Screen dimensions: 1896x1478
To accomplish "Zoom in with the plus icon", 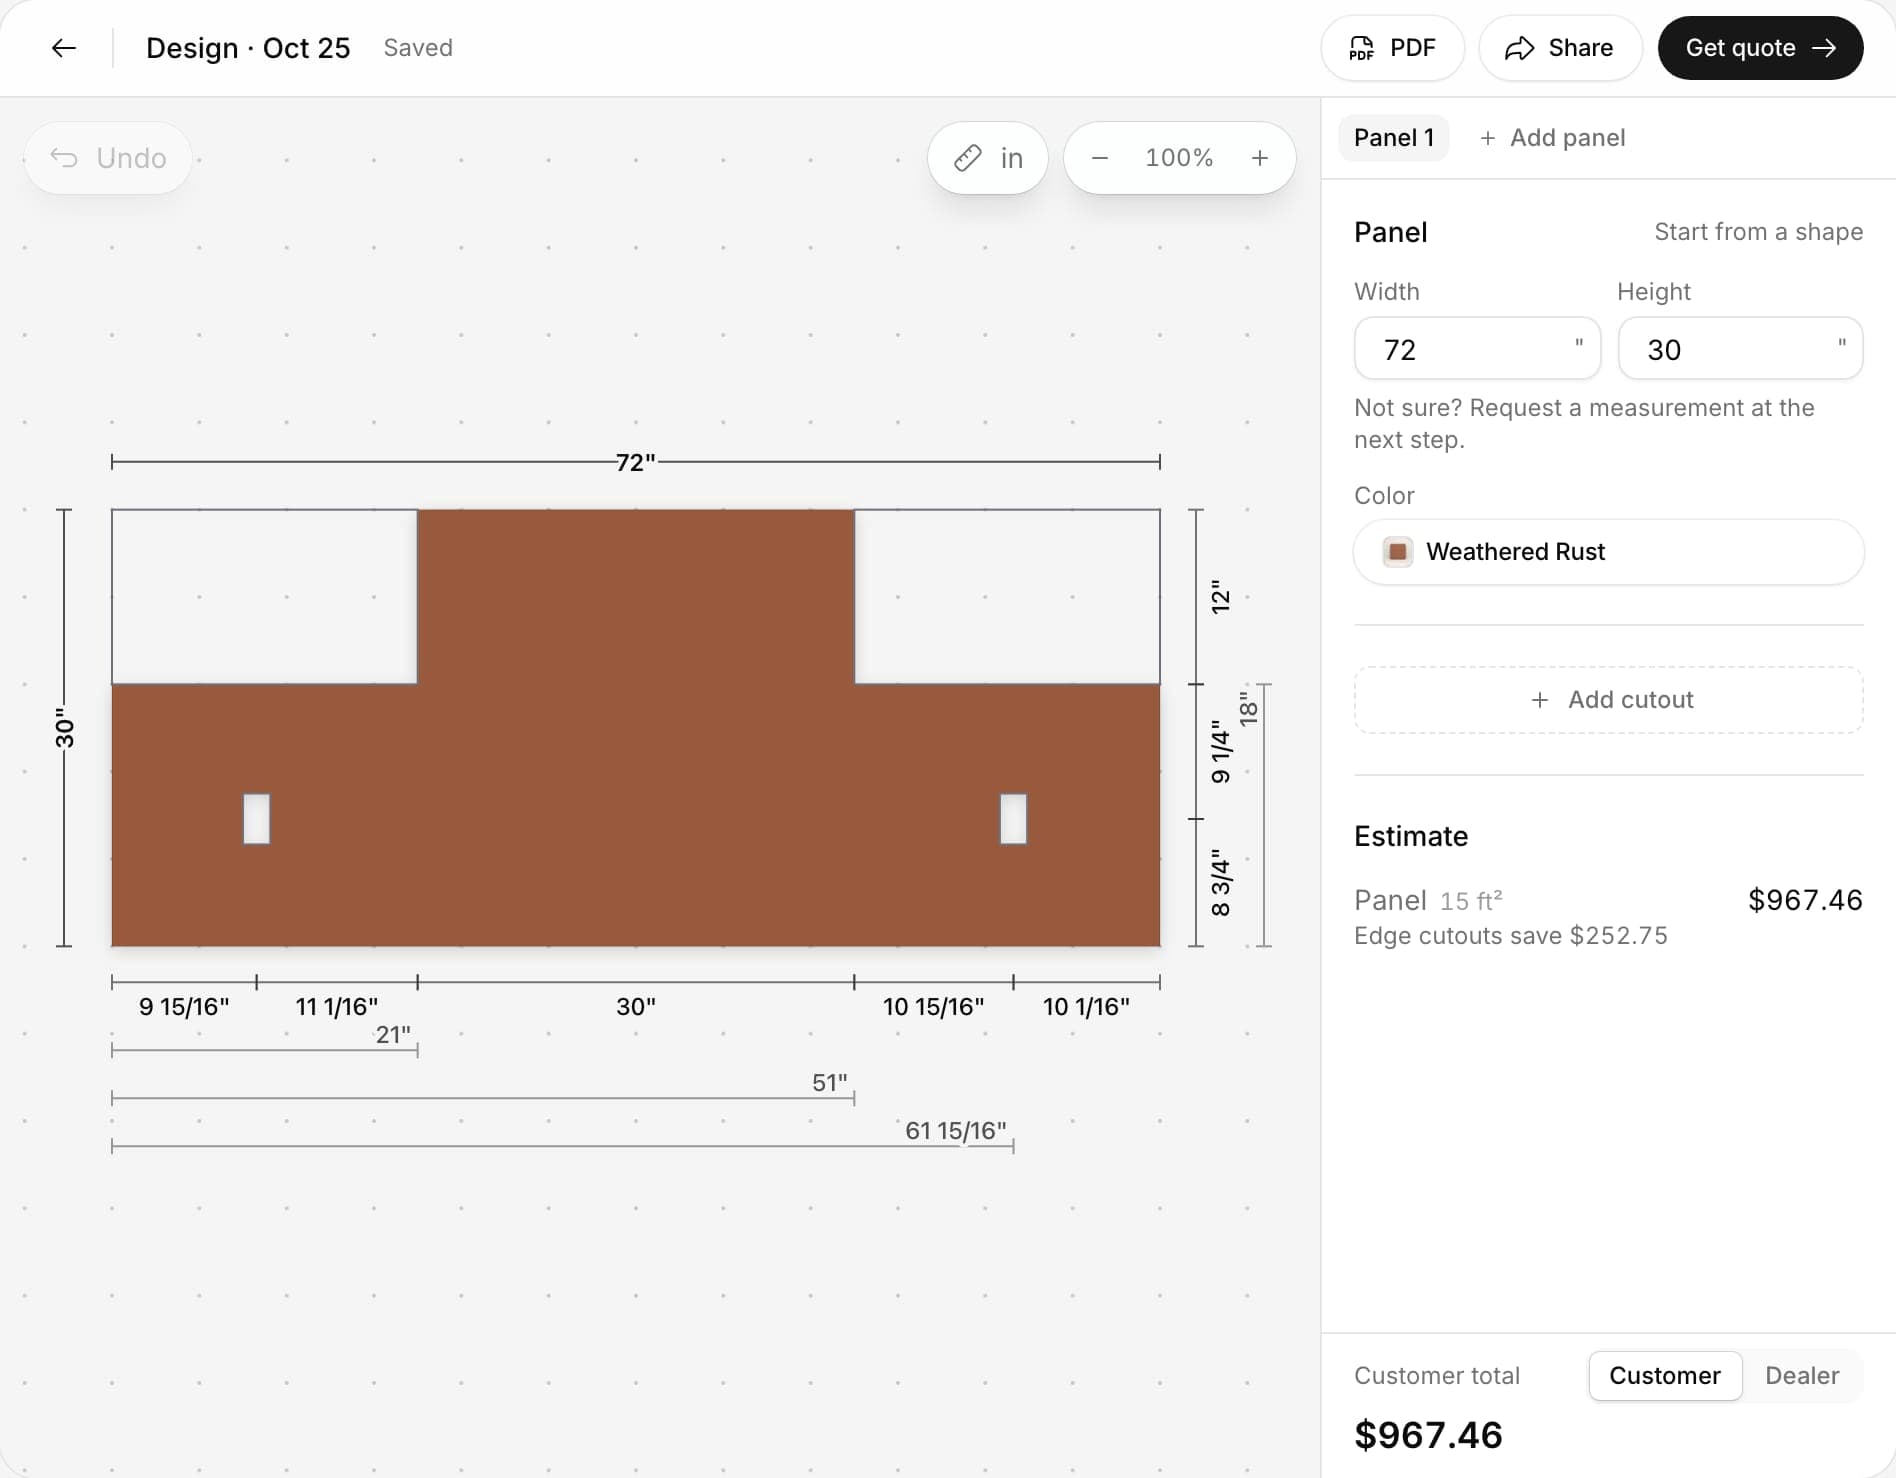I will point(1260,158).
